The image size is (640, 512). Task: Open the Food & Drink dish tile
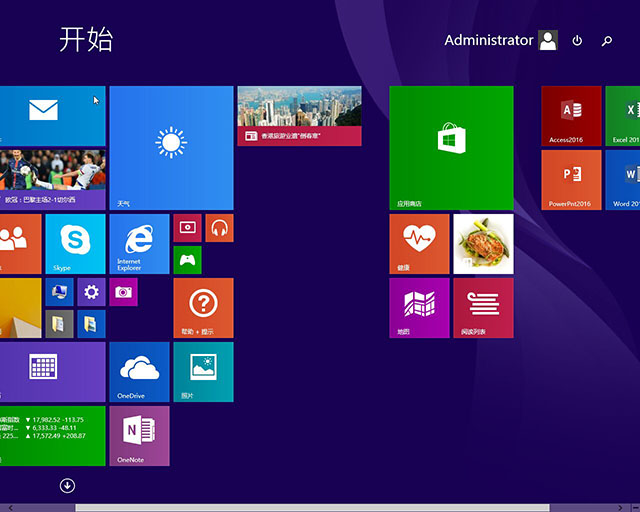pyautogui.click(x=483, y=244)
